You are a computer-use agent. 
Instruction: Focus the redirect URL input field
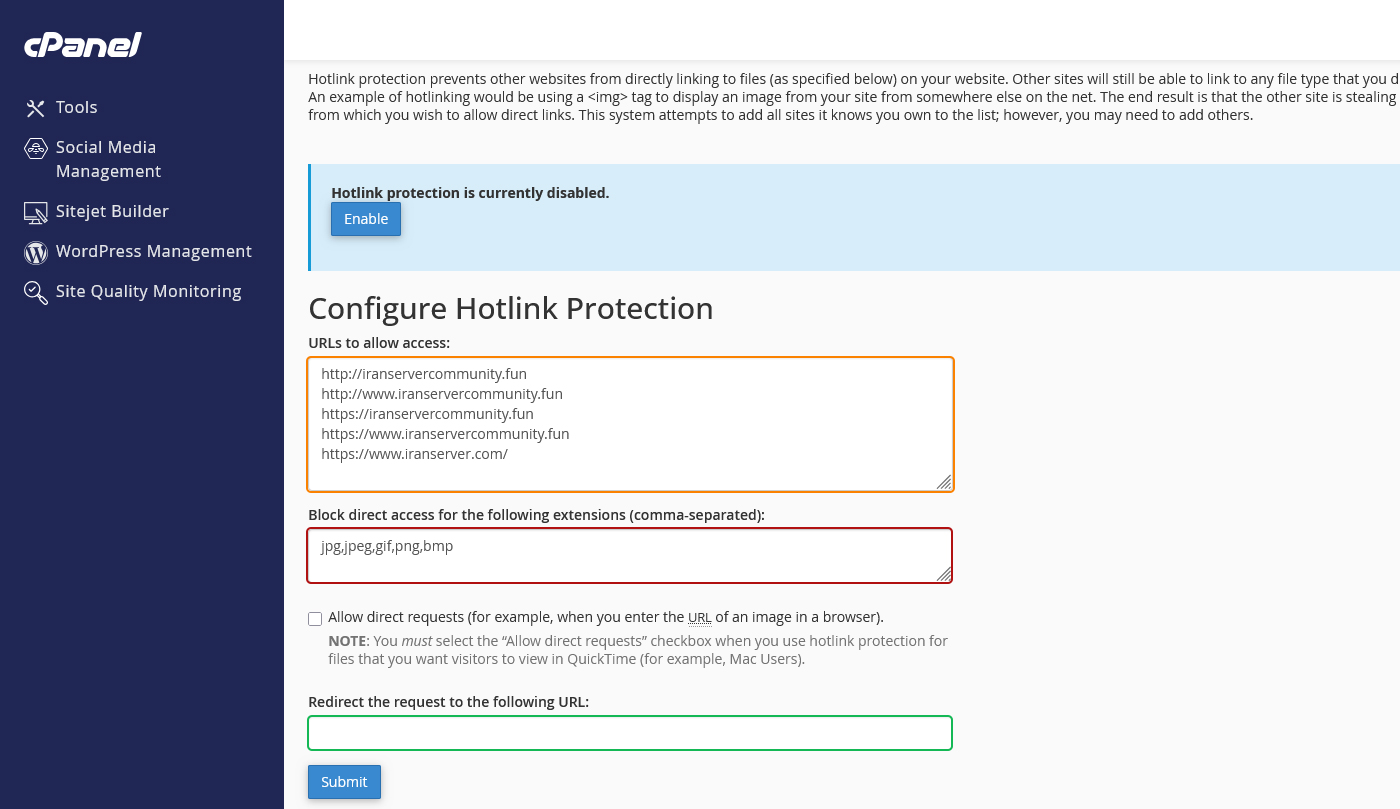point(630,733)
